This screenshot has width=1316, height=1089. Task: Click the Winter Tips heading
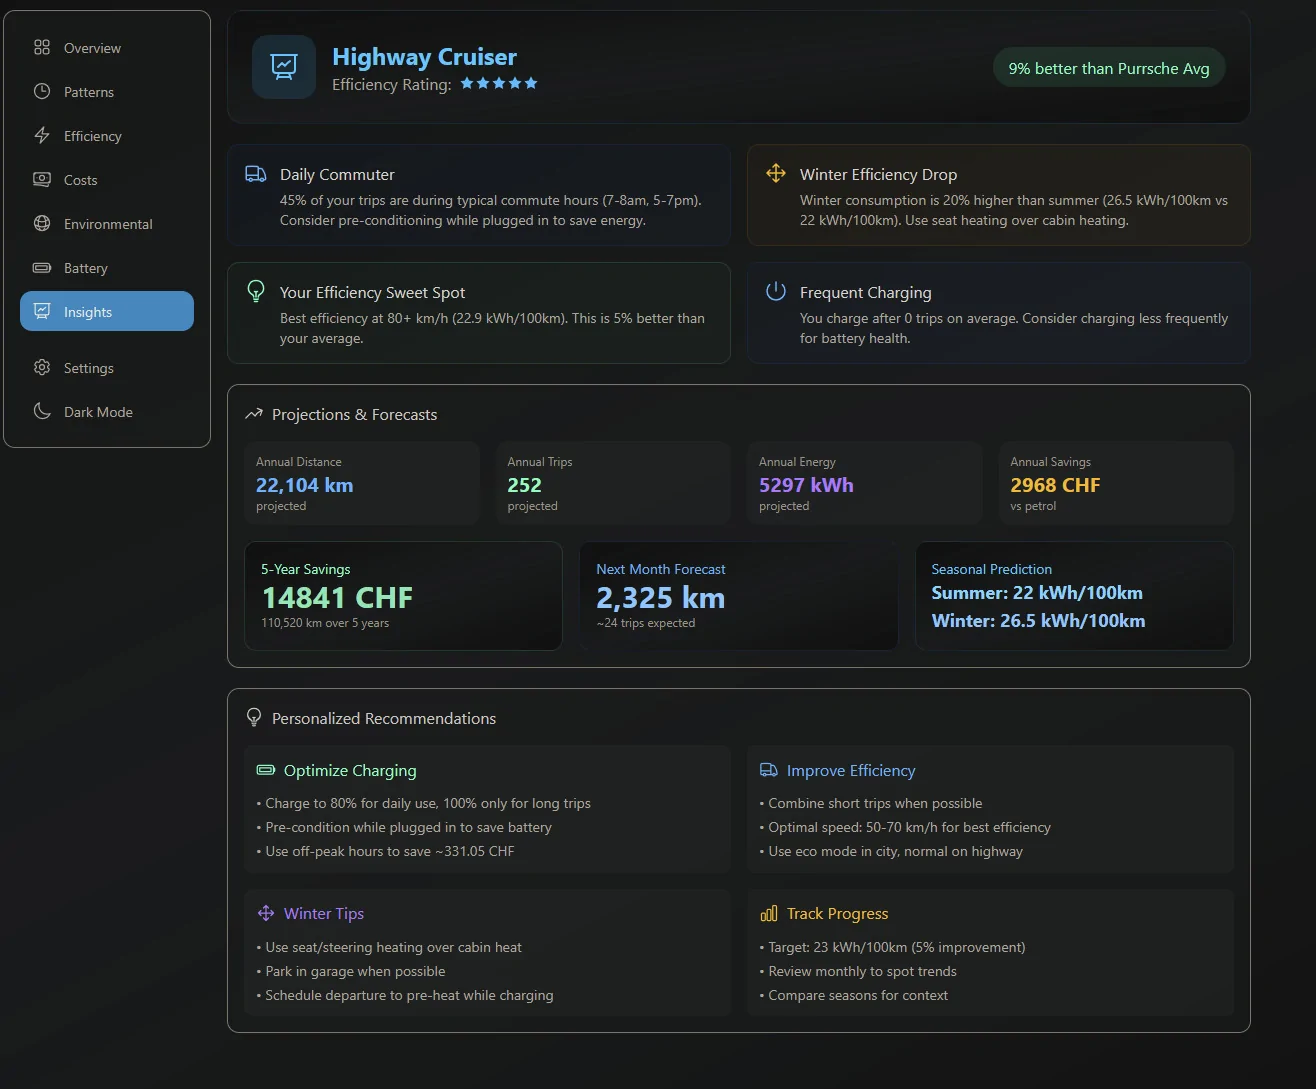(x=324, y=913)
